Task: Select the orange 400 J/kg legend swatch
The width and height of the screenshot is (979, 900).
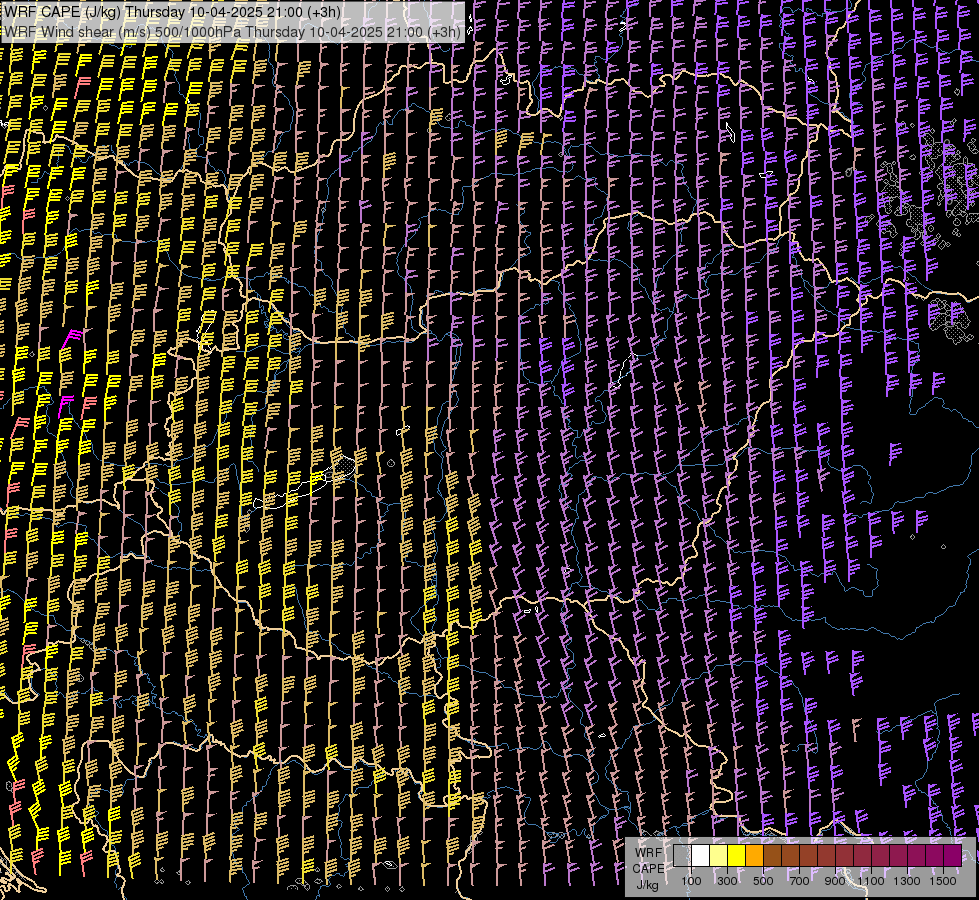Action: (754, 856)
